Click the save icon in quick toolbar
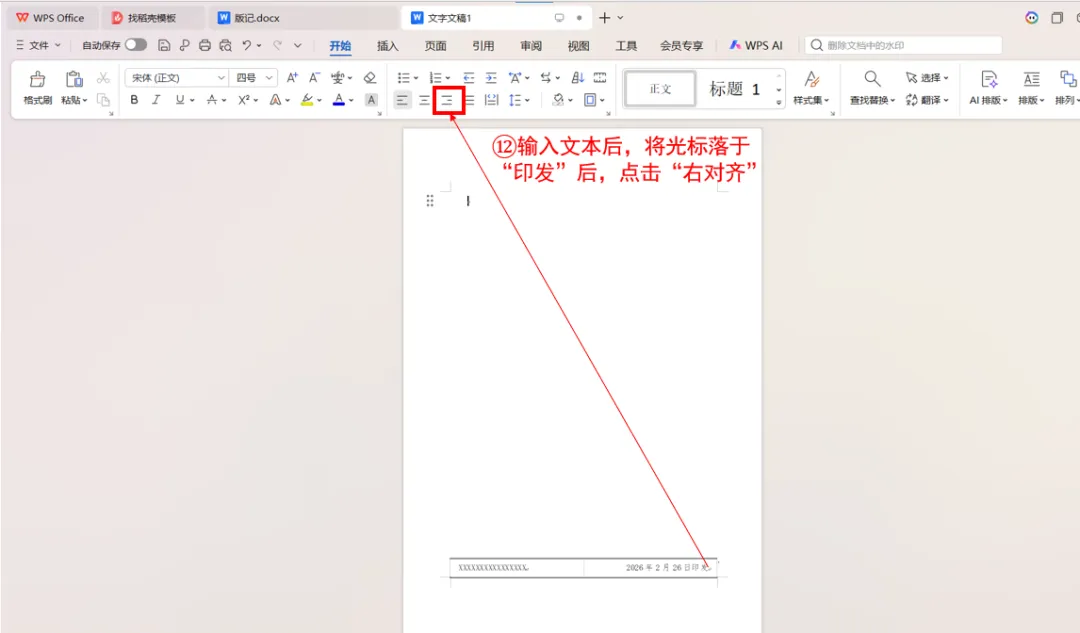This screenshot has height=633, width=1080. tap(164, 45)
